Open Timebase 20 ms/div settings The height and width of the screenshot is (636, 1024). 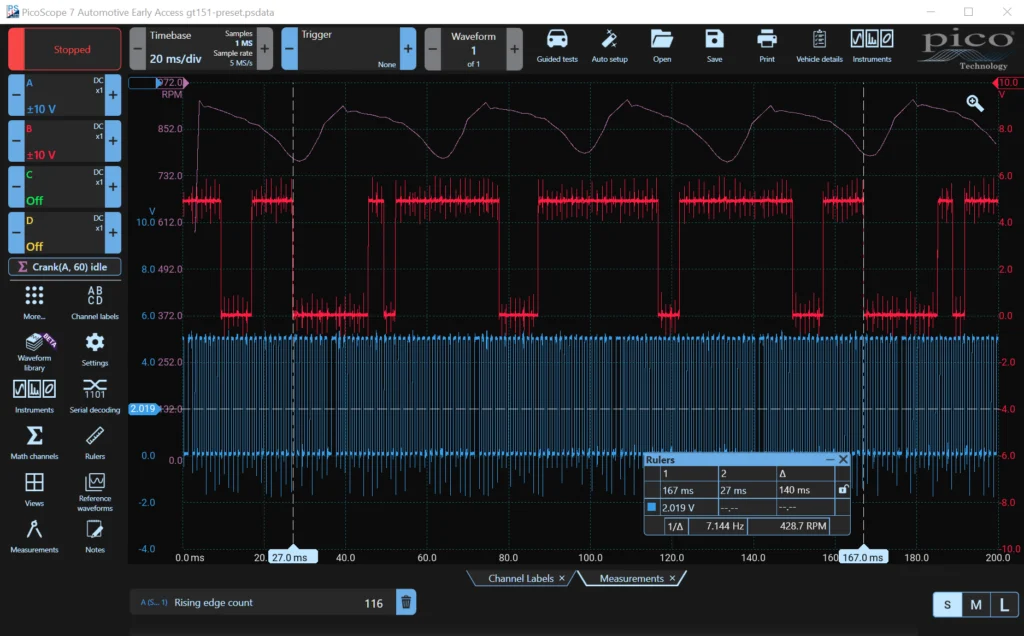pyautogui.click(x=201, y=48)
